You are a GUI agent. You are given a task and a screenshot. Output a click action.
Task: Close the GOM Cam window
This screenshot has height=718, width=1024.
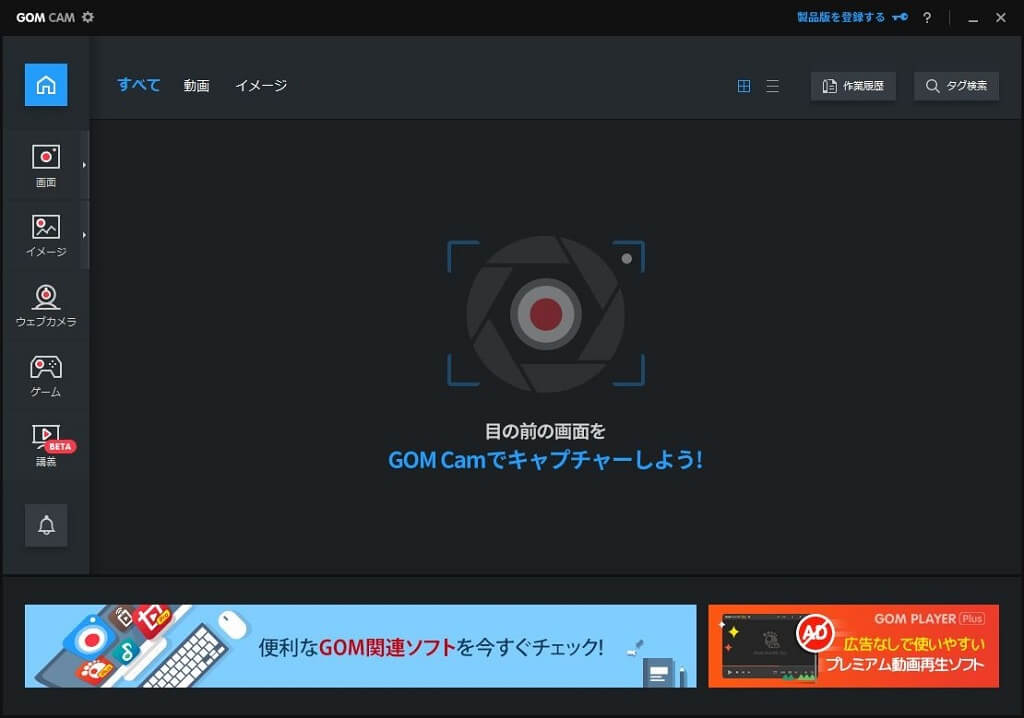click(1000, 18)
